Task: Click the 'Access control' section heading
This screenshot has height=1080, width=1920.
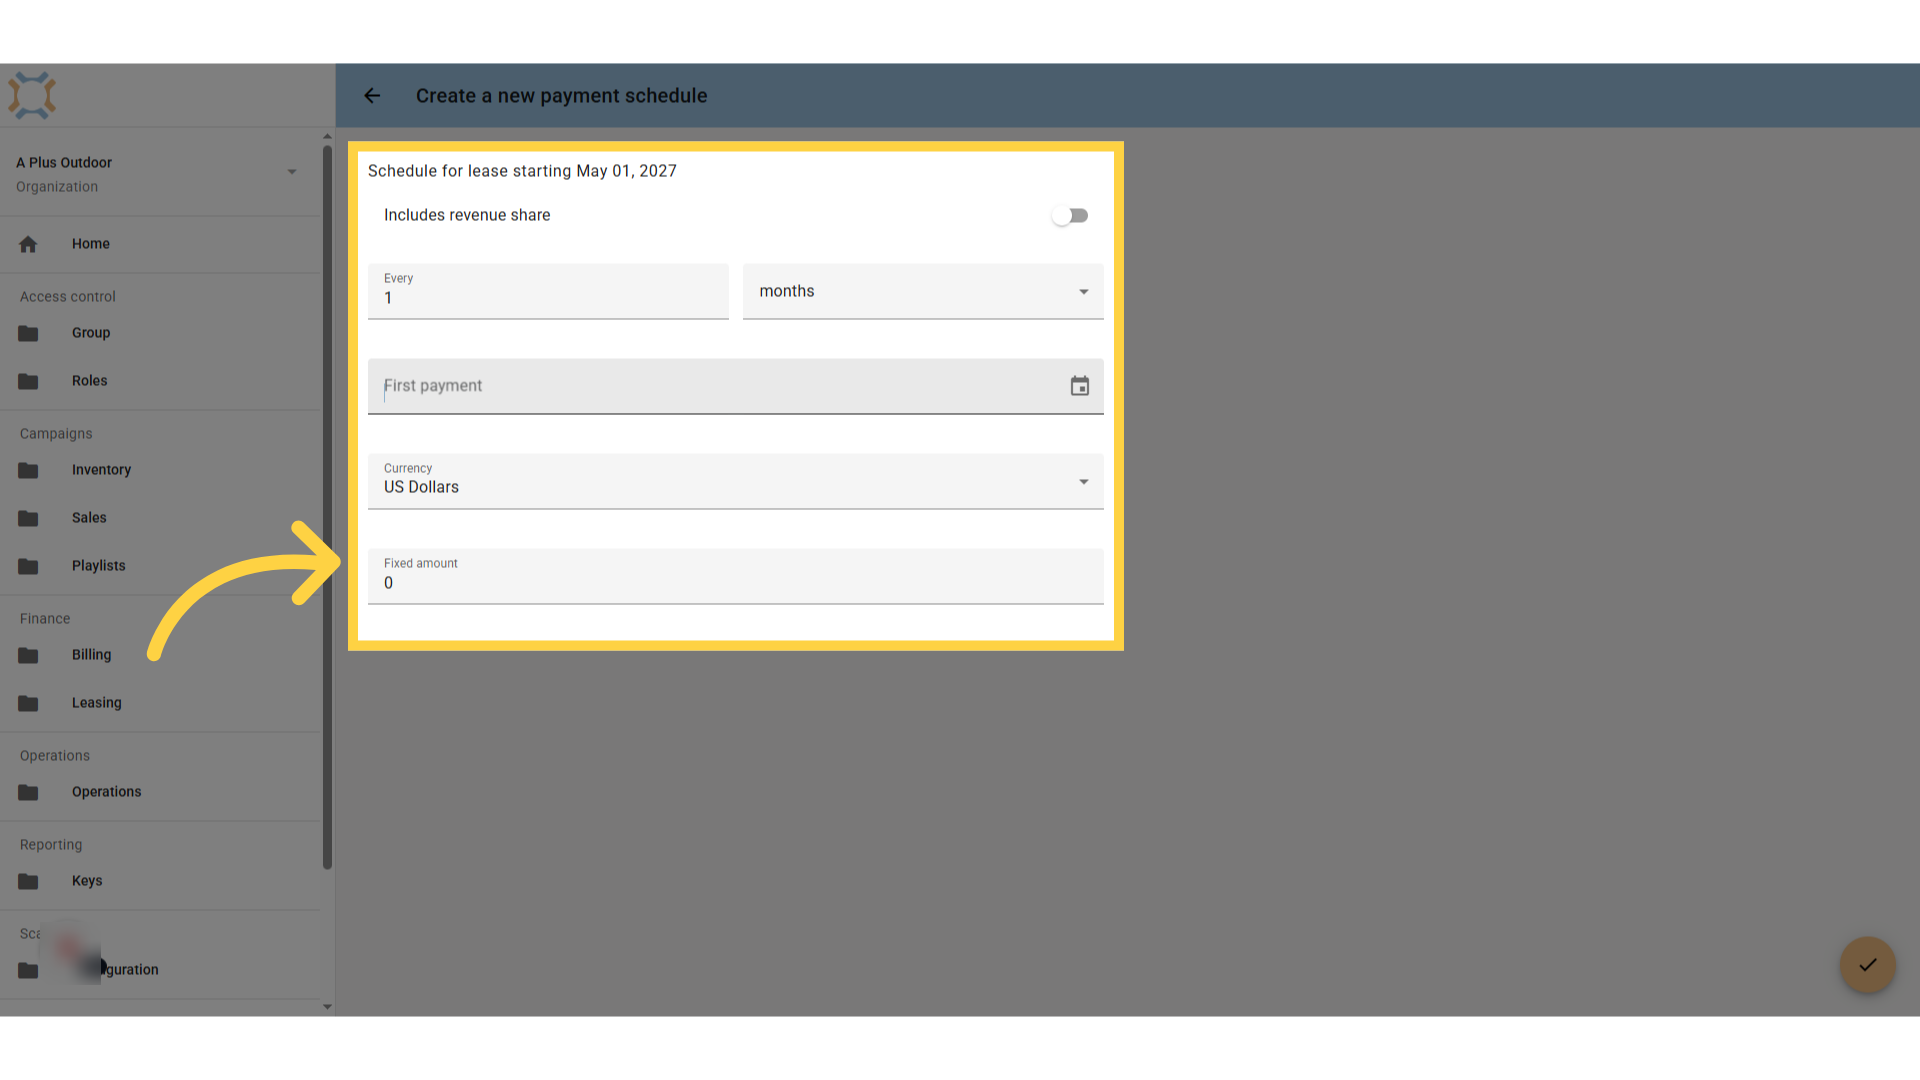Action: [68, 297]
